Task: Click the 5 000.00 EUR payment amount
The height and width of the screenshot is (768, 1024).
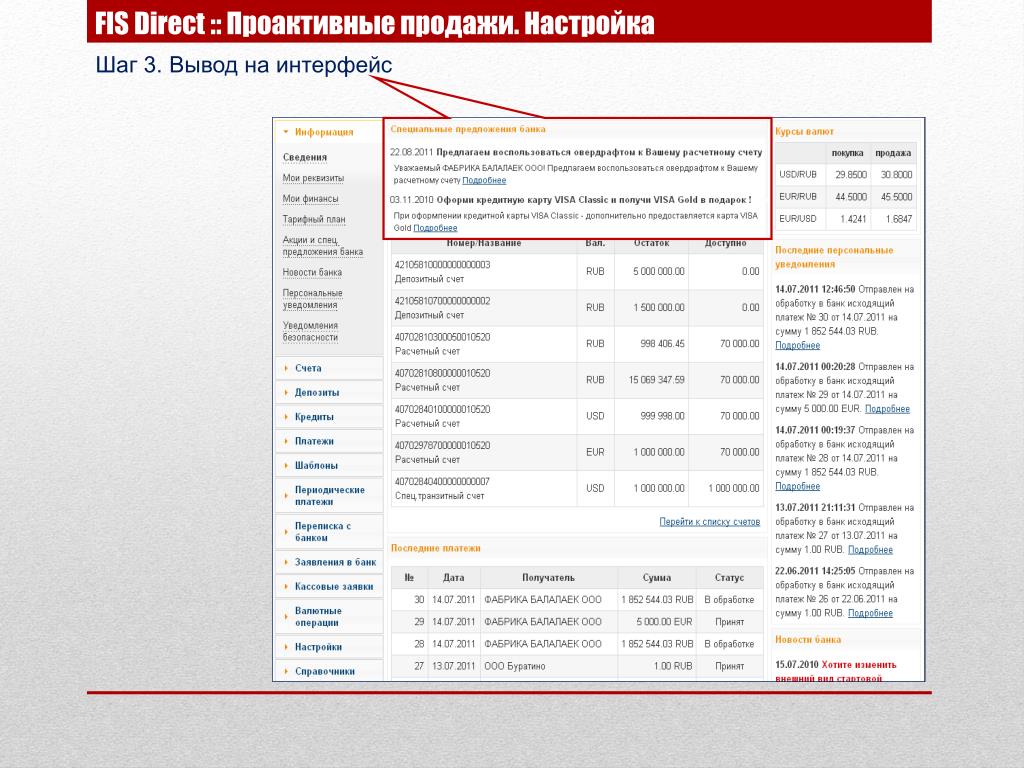Action: (x=664, y=622)
